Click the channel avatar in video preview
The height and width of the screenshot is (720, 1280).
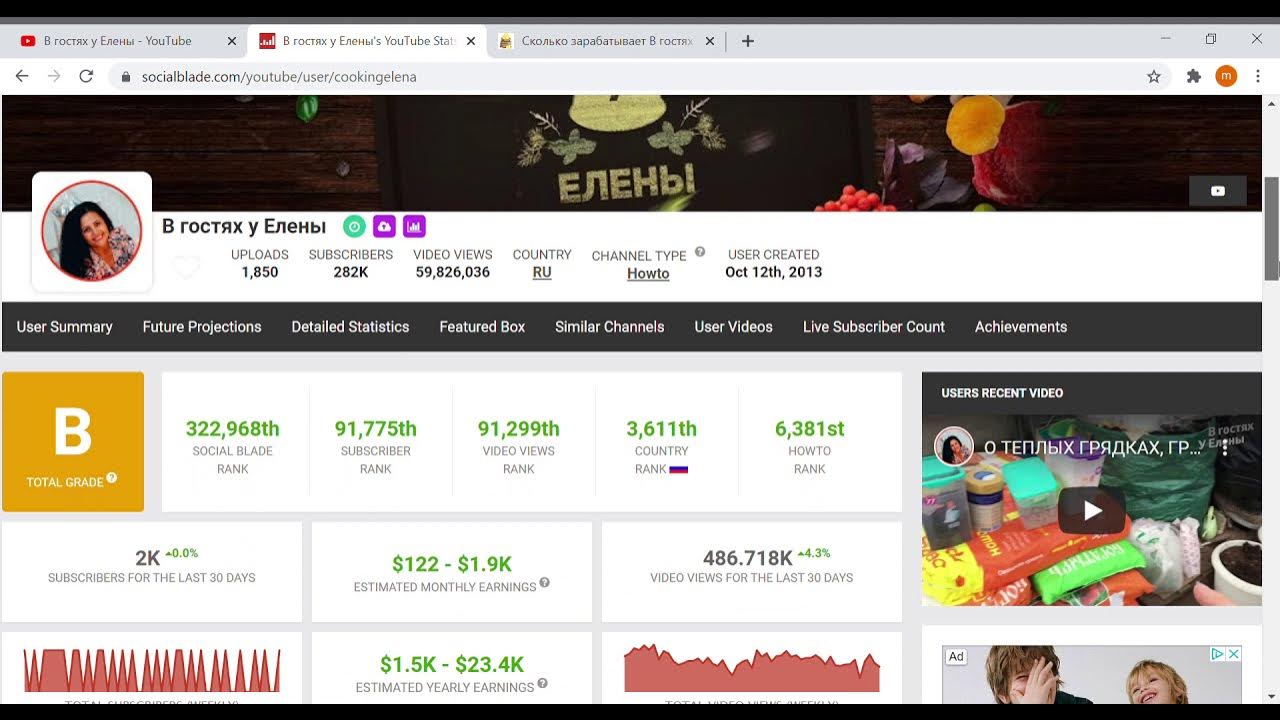954,447
